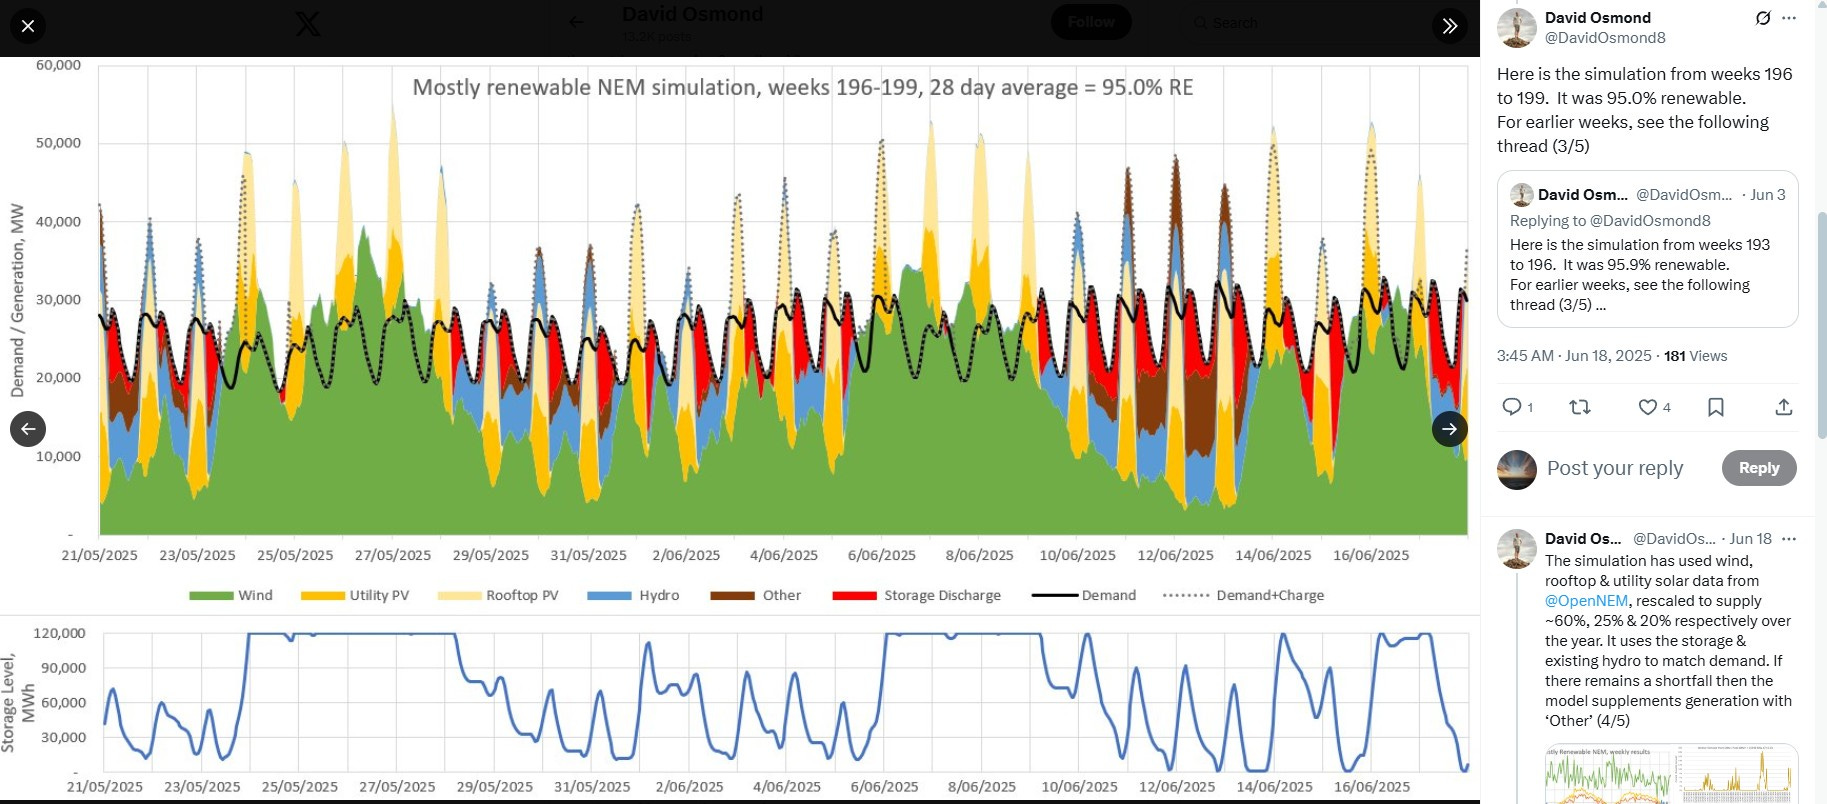The height and width of the screenshot is (804, 1827).
Task: Click the Rooftop PV legend label
Action: (522, 595)
